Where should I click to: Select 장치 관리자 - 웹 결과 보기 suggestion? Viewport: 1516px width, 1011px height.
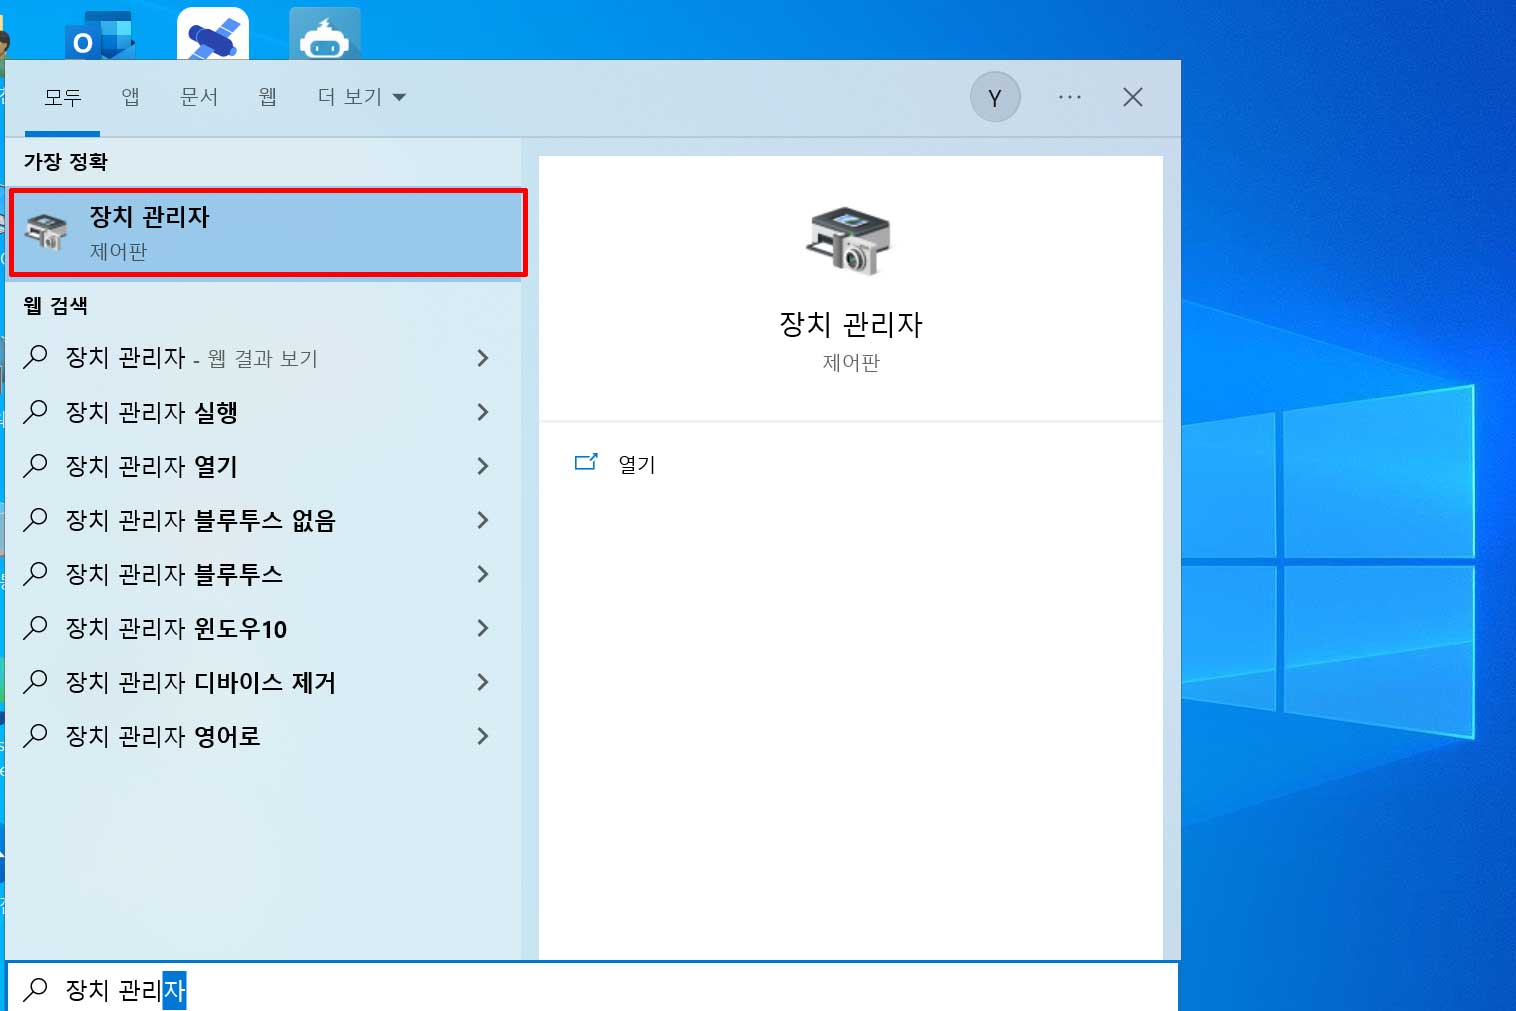tap(263, 358)
